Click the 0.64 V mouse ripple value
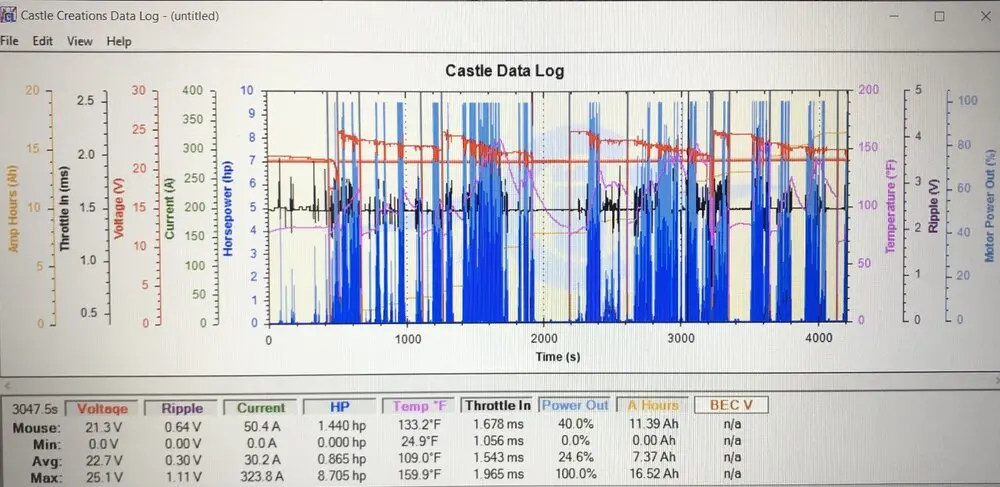This screenshot has width=1000, height=487. tap(183, 426)
